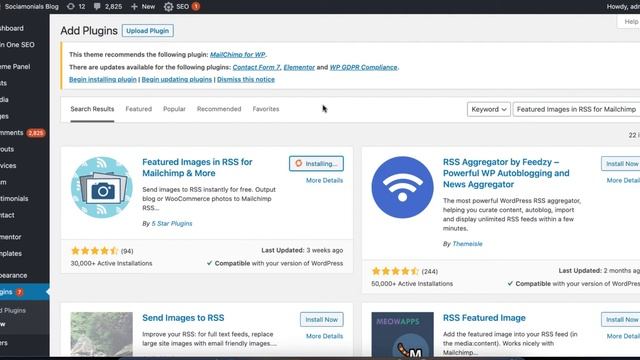This screenshot has width=640, height=360.
Task: Open the Comments sidebar item with 2,825 badge
Action: (22, 133)
